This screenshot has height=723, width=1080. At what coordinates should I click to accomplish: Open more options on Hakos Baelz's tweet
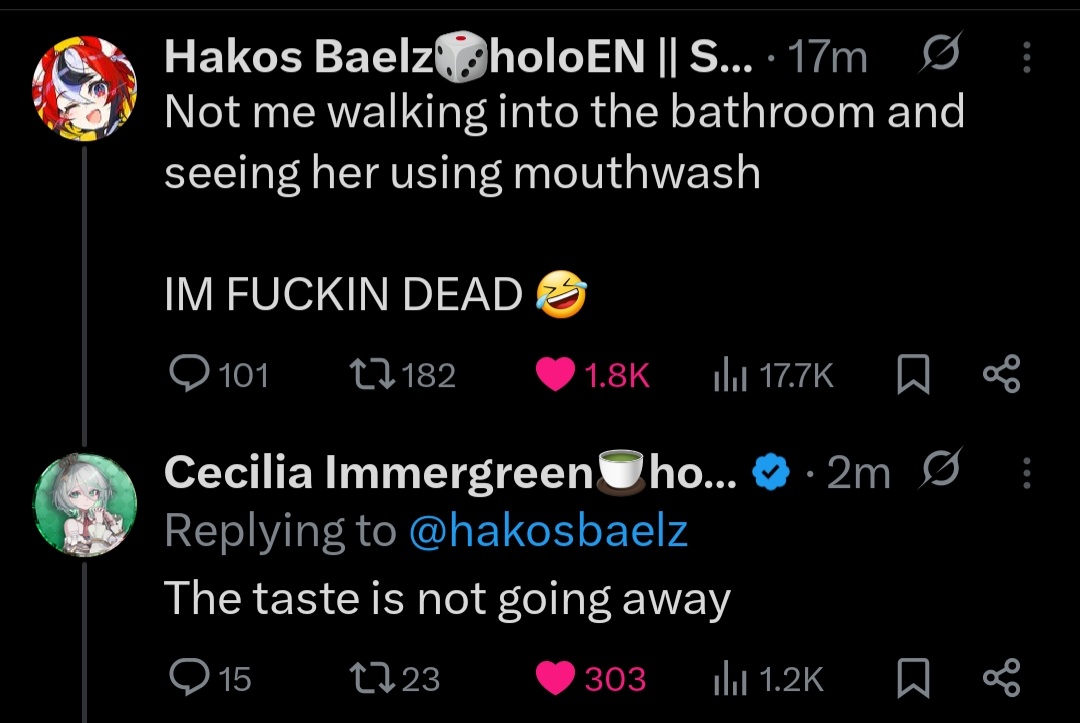(1026, 57)
